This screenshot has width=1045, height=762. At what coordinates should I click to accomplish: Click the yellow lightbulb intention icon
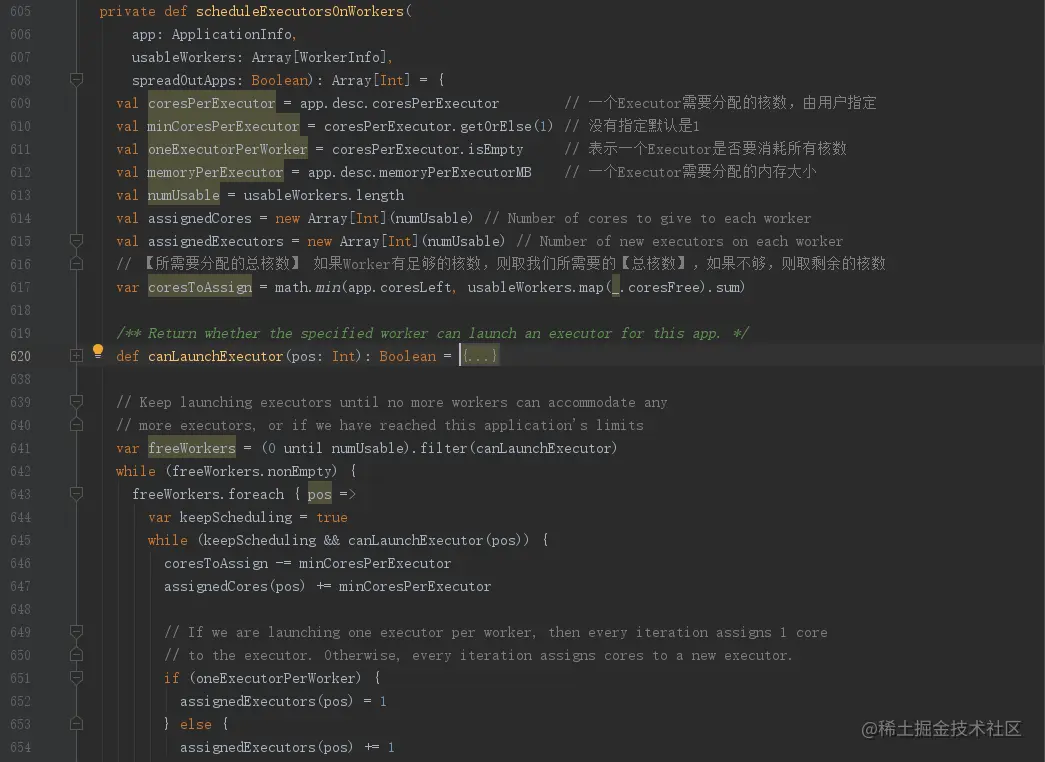pyautogui.click(x=98, y=351)
